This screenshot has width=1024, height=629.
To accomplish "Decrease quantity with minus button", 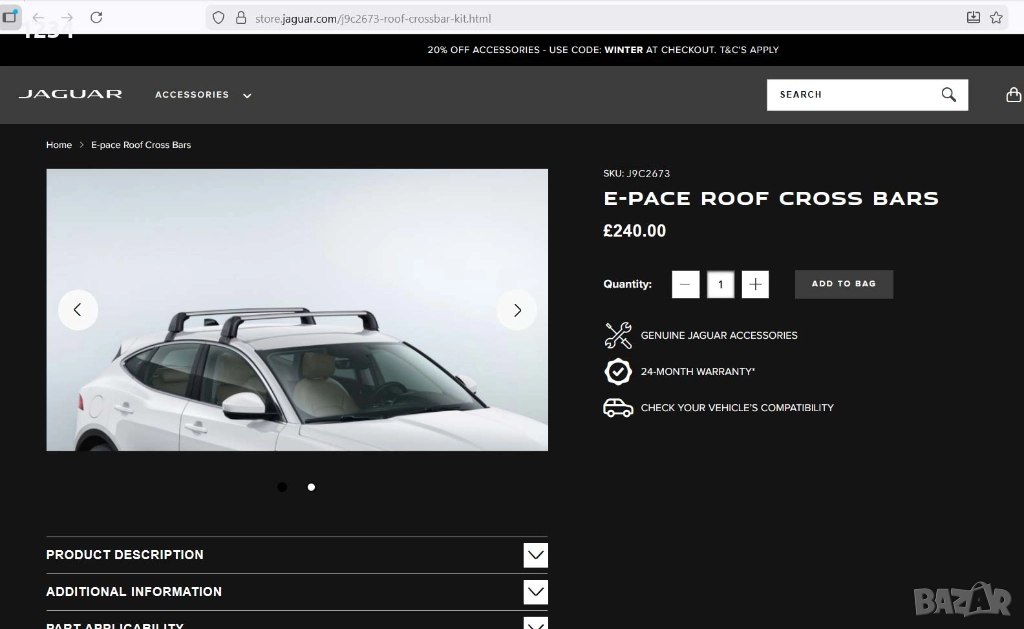I will point(686,284).
